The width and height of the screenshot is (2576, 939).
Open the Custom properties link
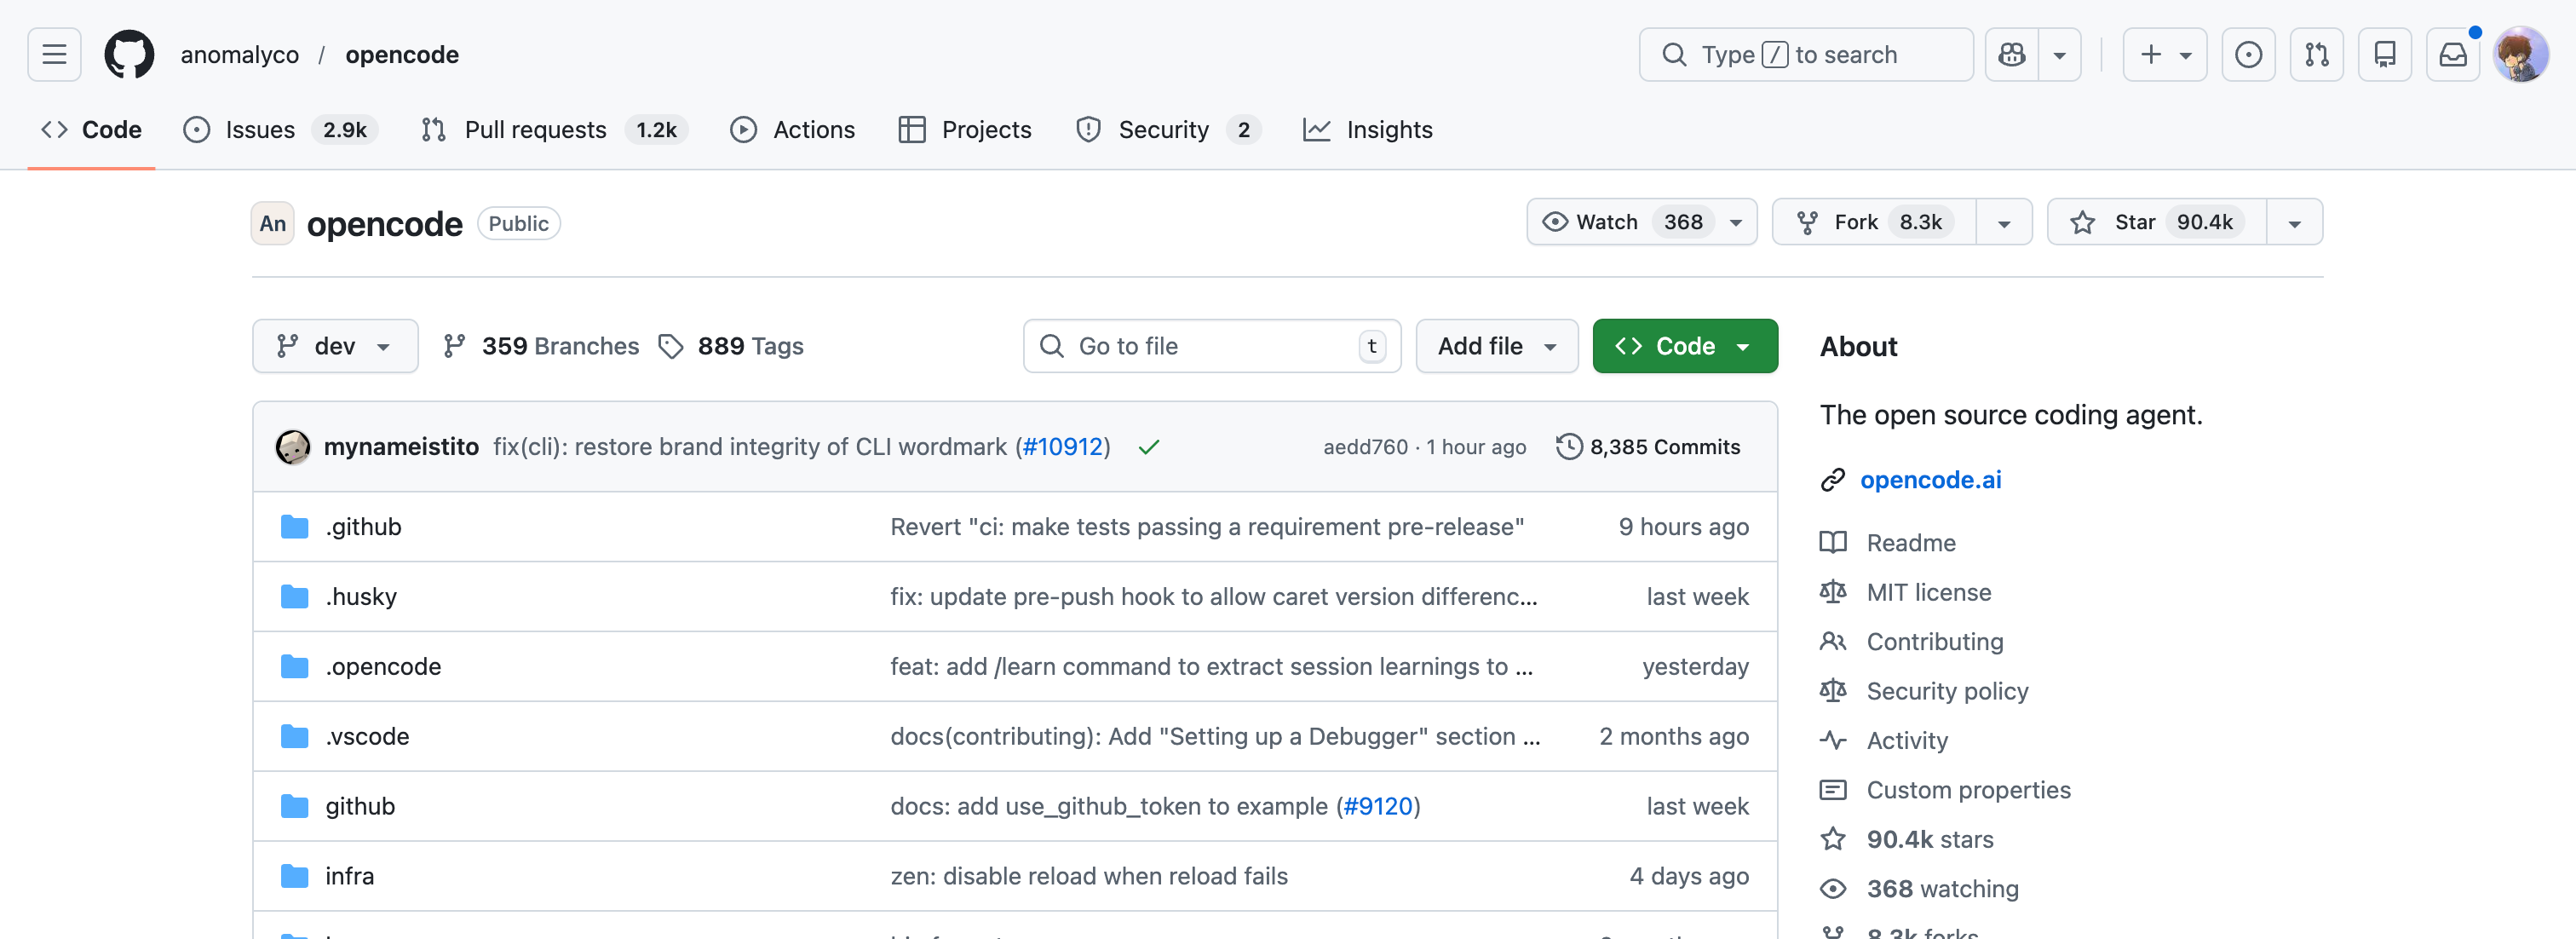point(1968,790)
